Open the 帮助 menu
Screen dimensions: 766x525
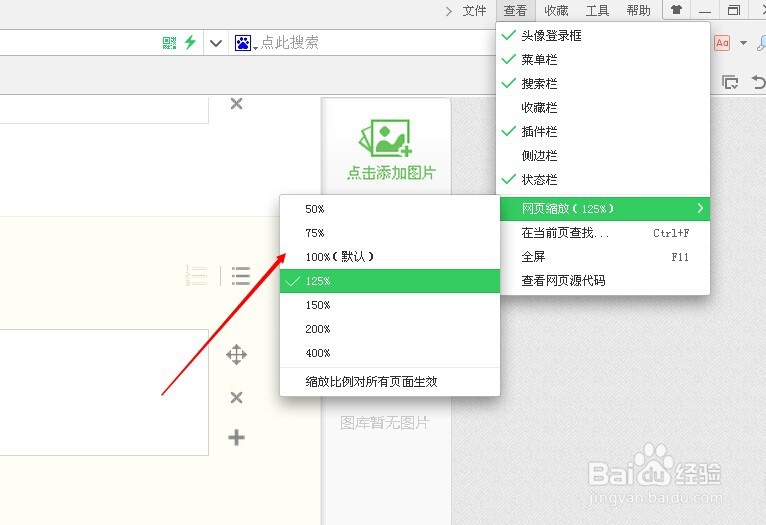(x=638, y=11)
